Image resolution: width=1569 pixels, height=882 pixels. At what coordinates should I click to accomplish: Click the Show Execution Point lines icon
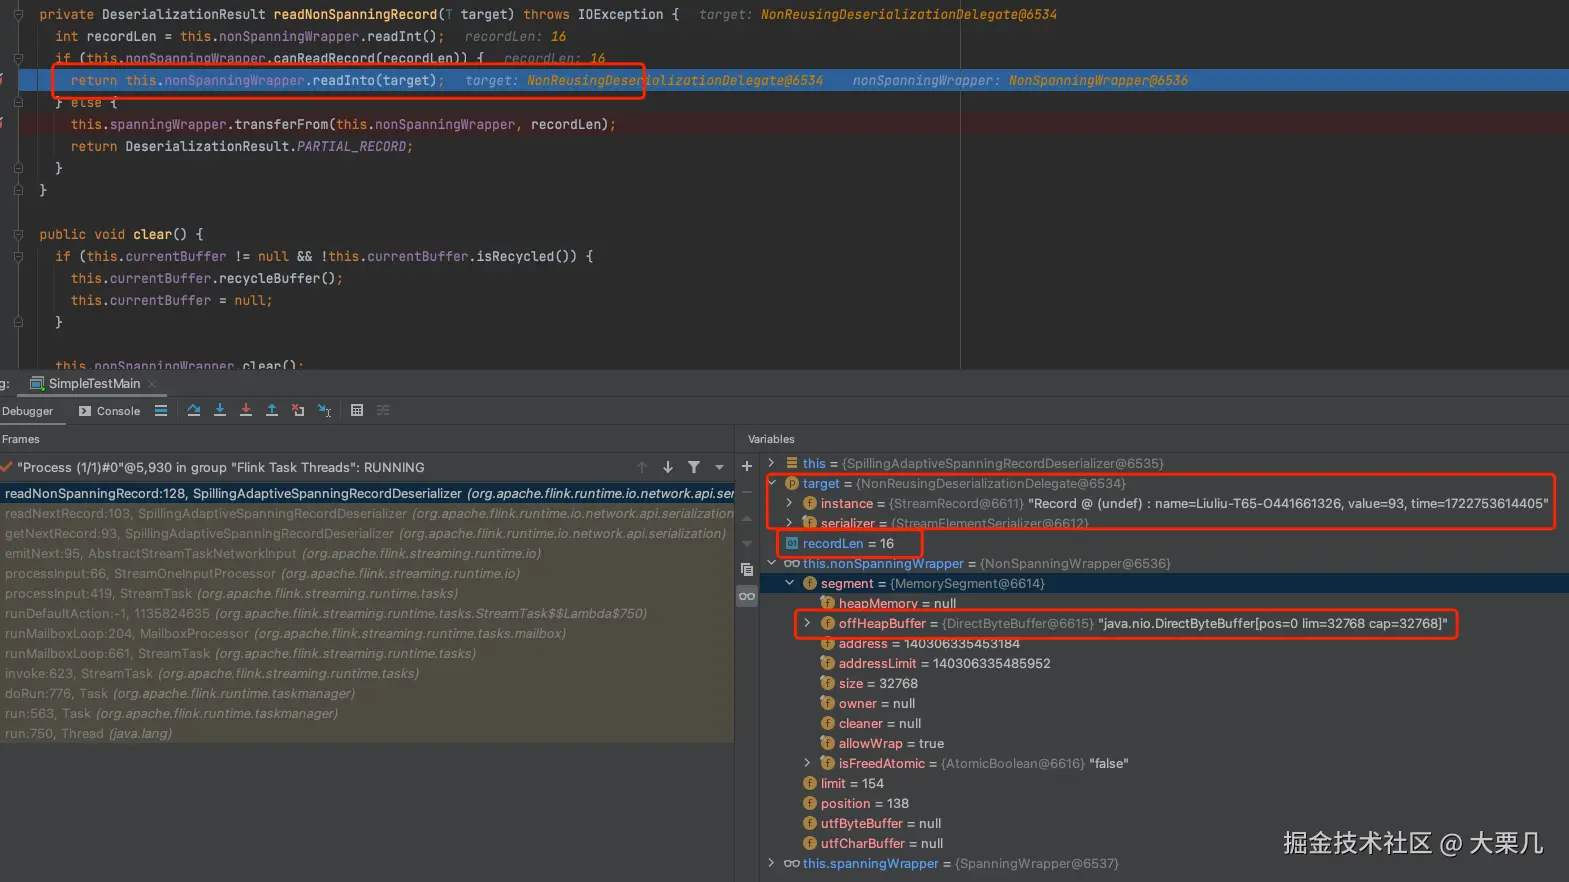(161, 410)
